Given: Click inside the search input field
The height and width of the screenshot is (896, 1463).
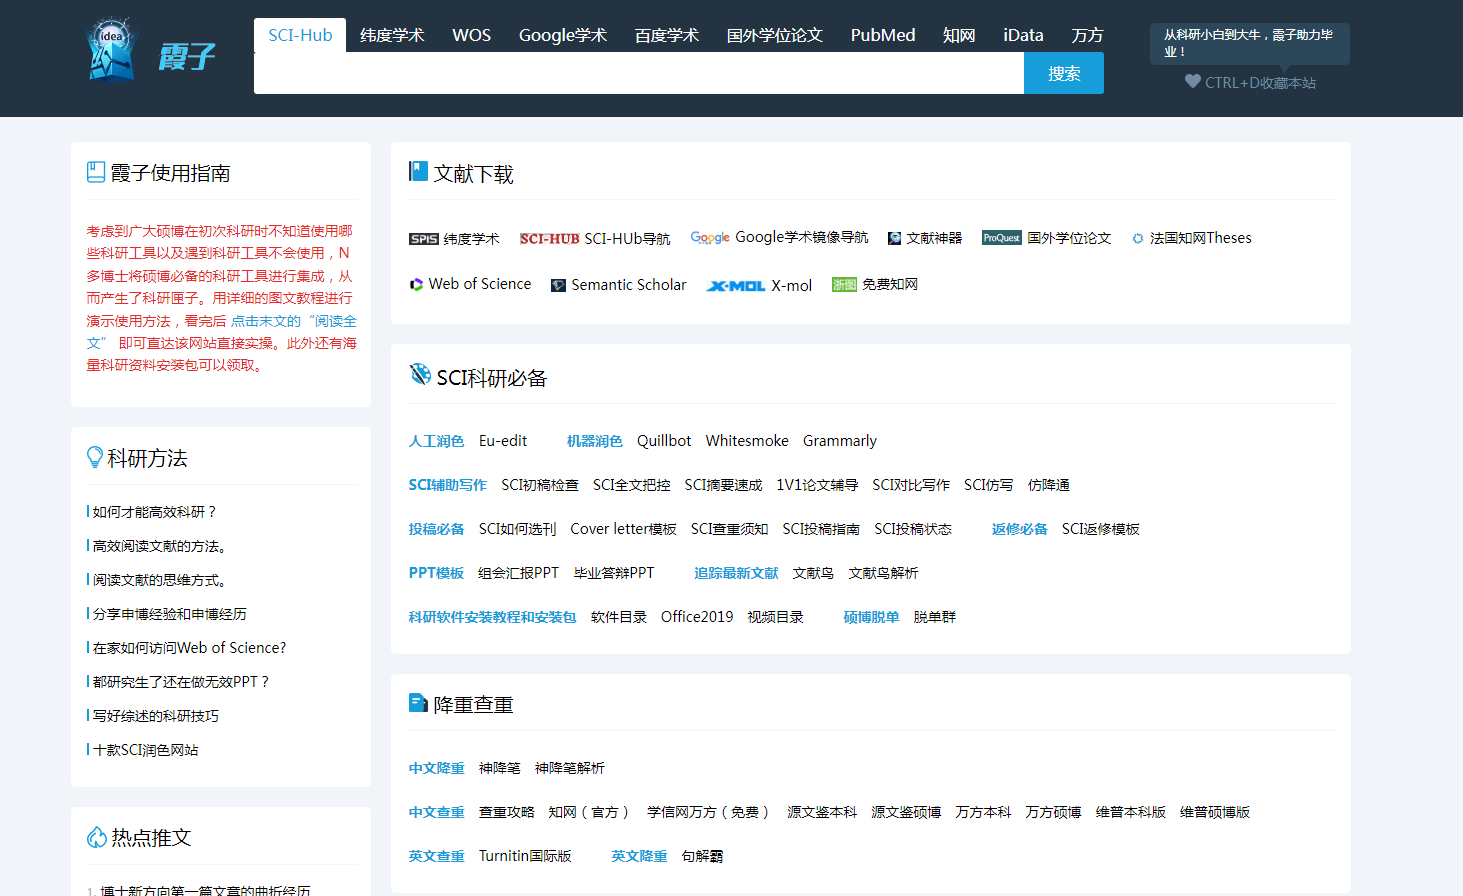Looking at the screenshot, I should coord(638,74).
